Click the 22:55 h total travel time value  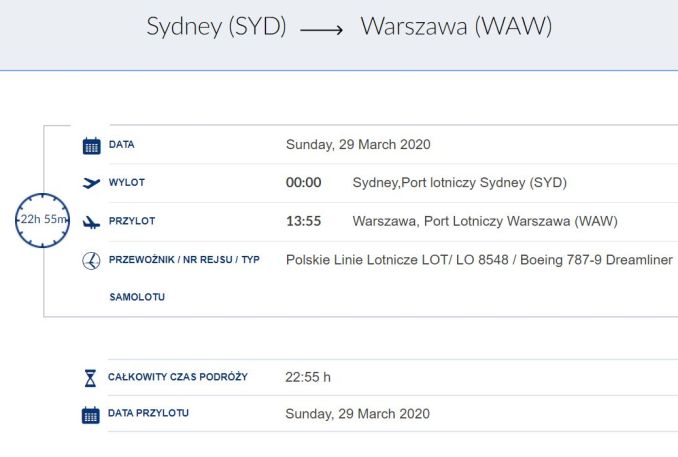coord(308,377)
